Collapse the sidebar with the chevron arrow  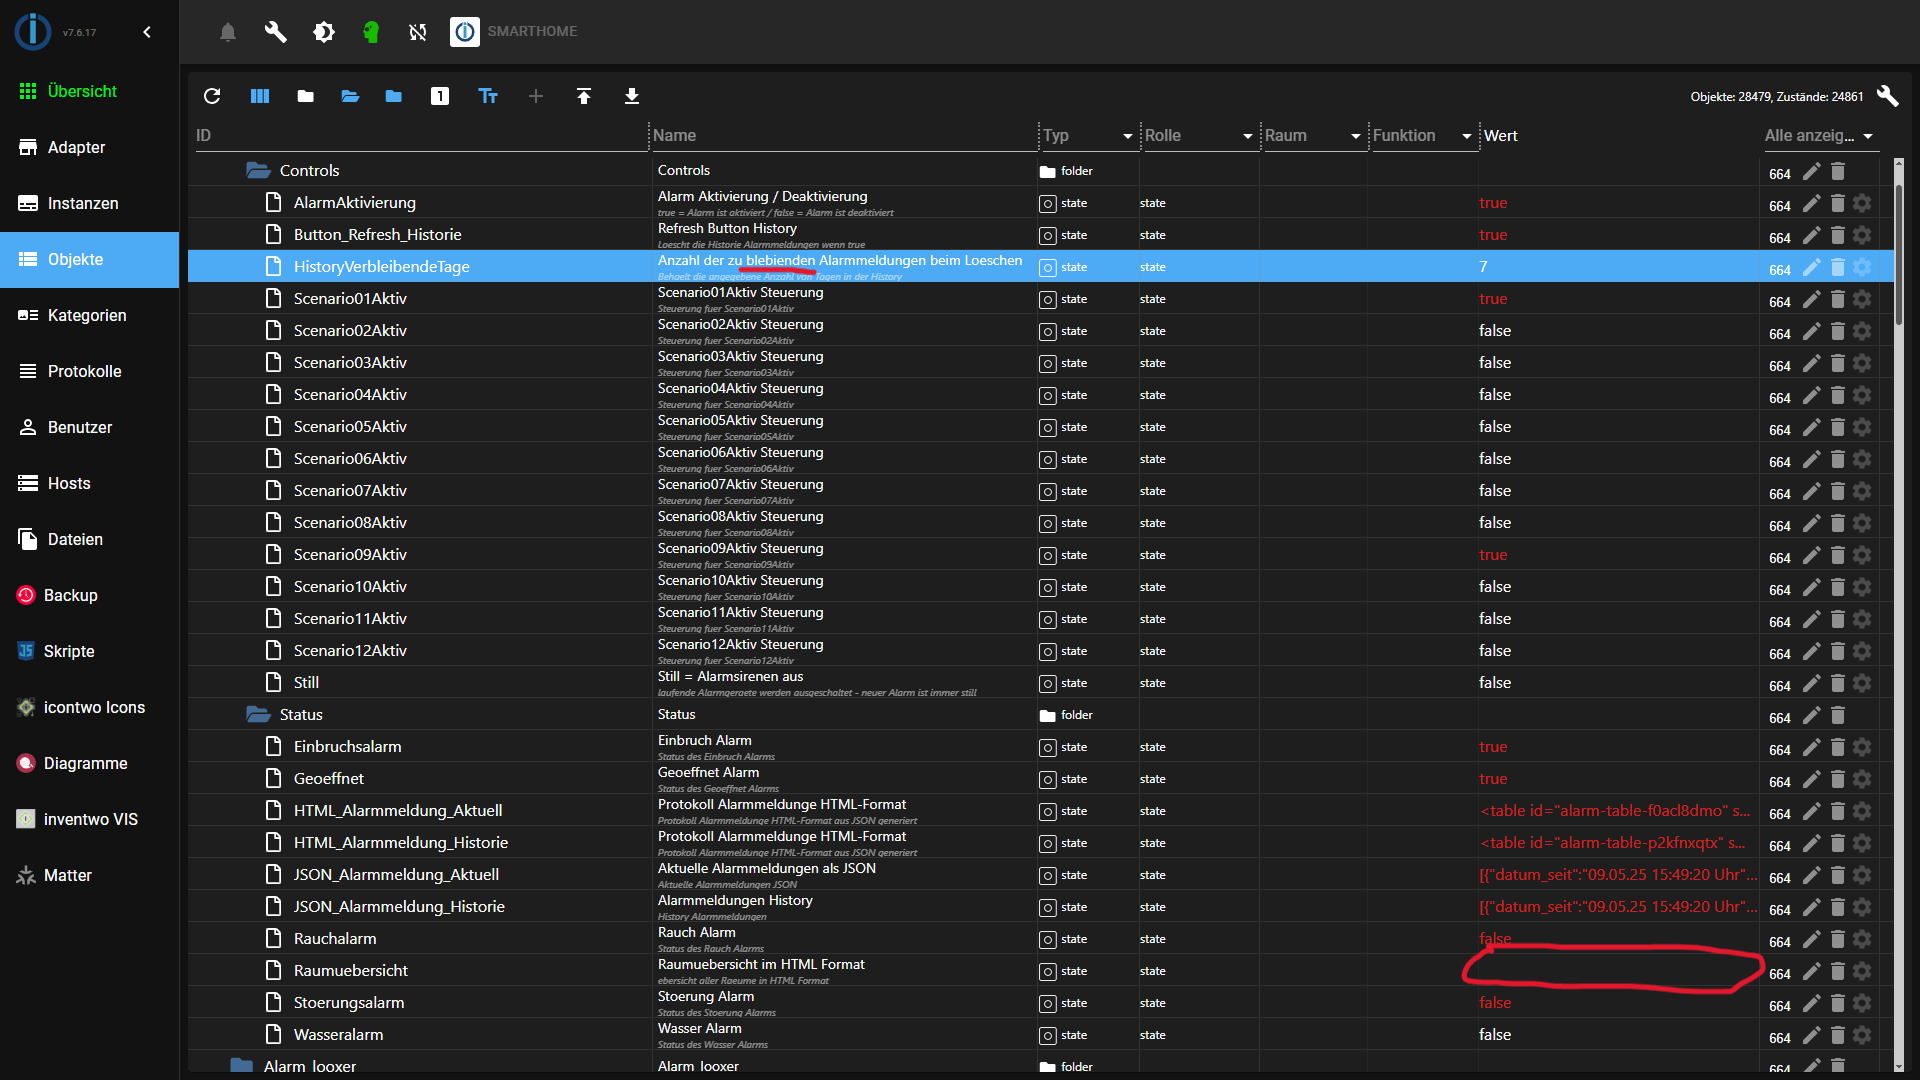tap(147, 32)
